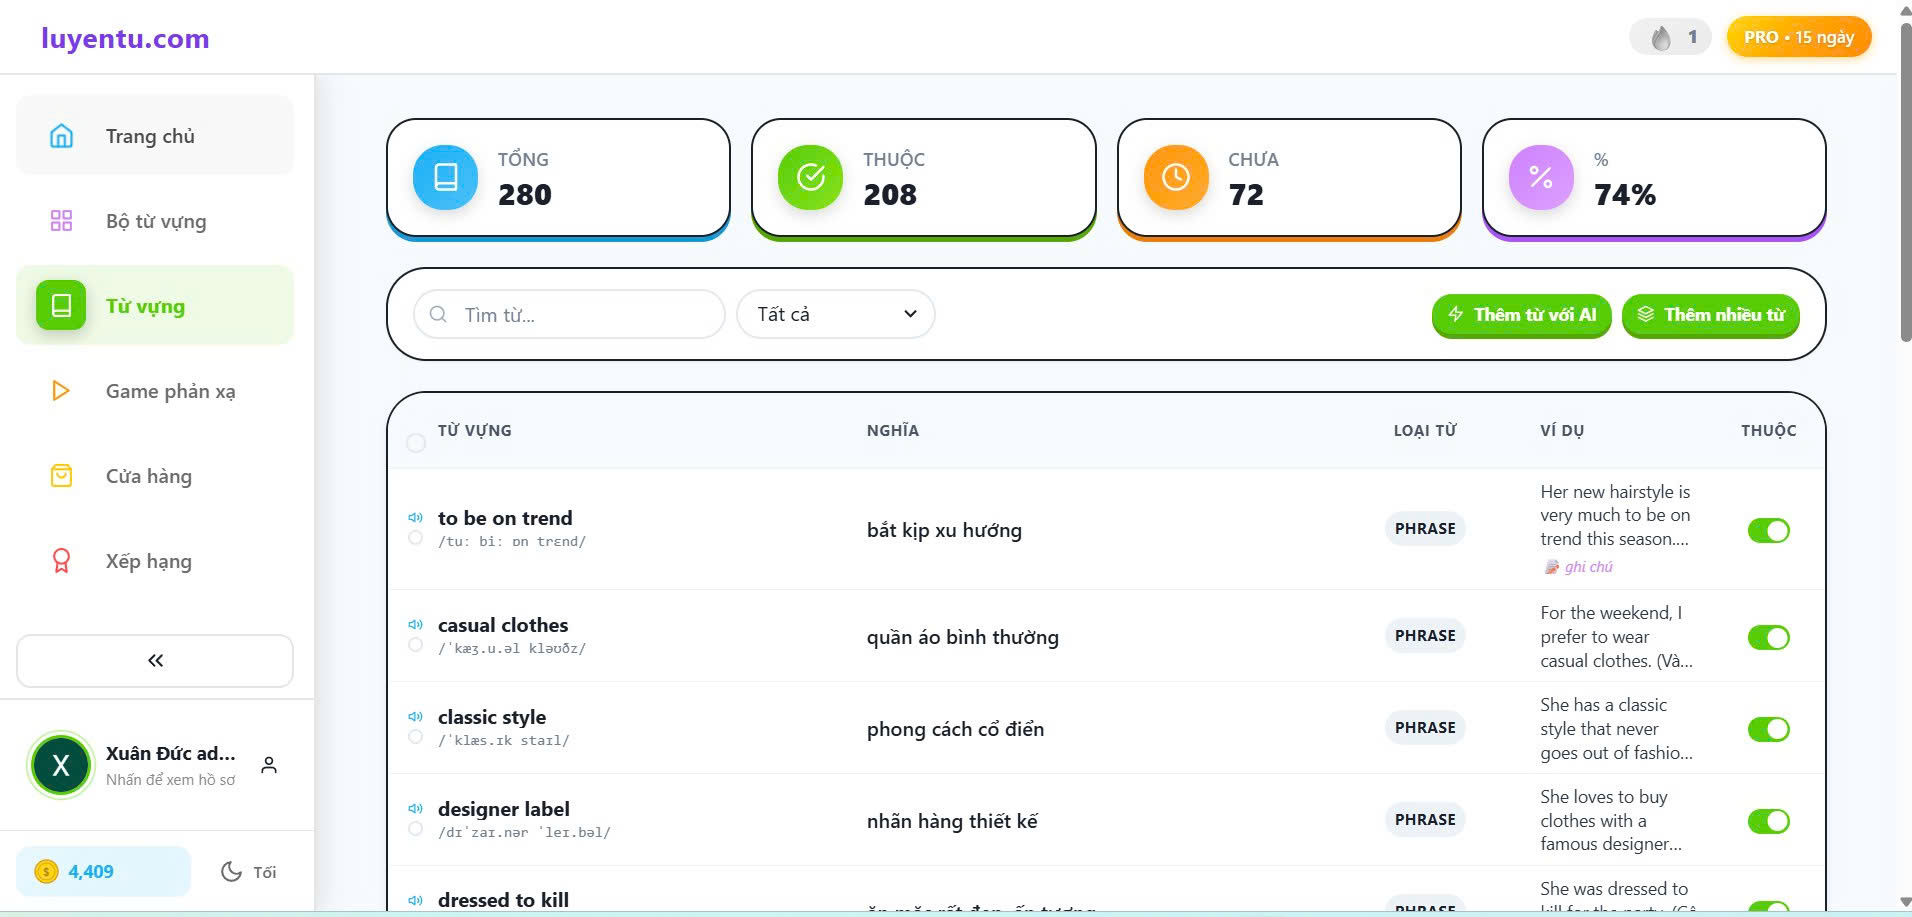This screenshot has width=1912, height=917.
Task: Toggle off learned for "to be on trend"
Action: [1768, 530]
